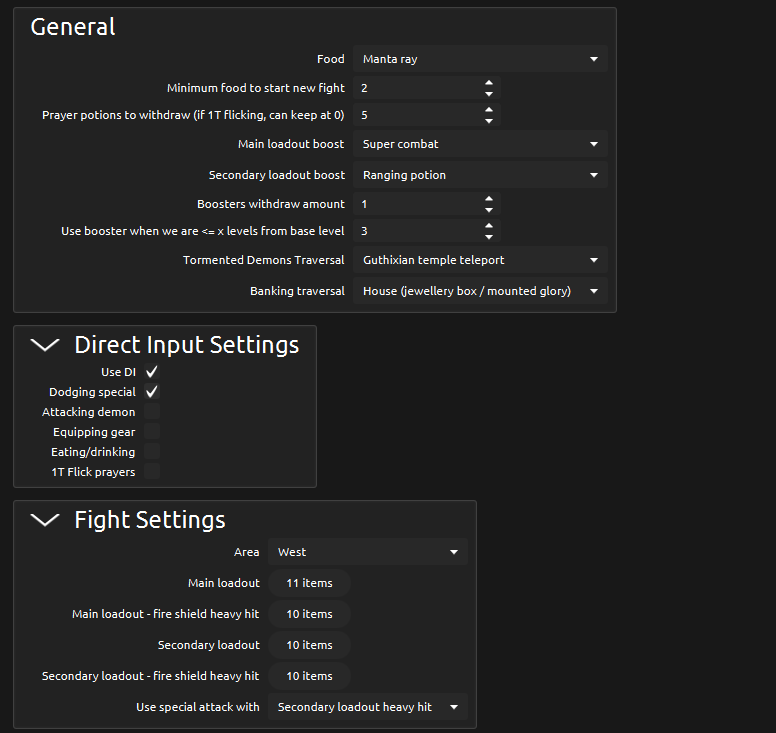Collapse the Fight Settings section
The image size is (776, 733).
[x=45, y=520]
